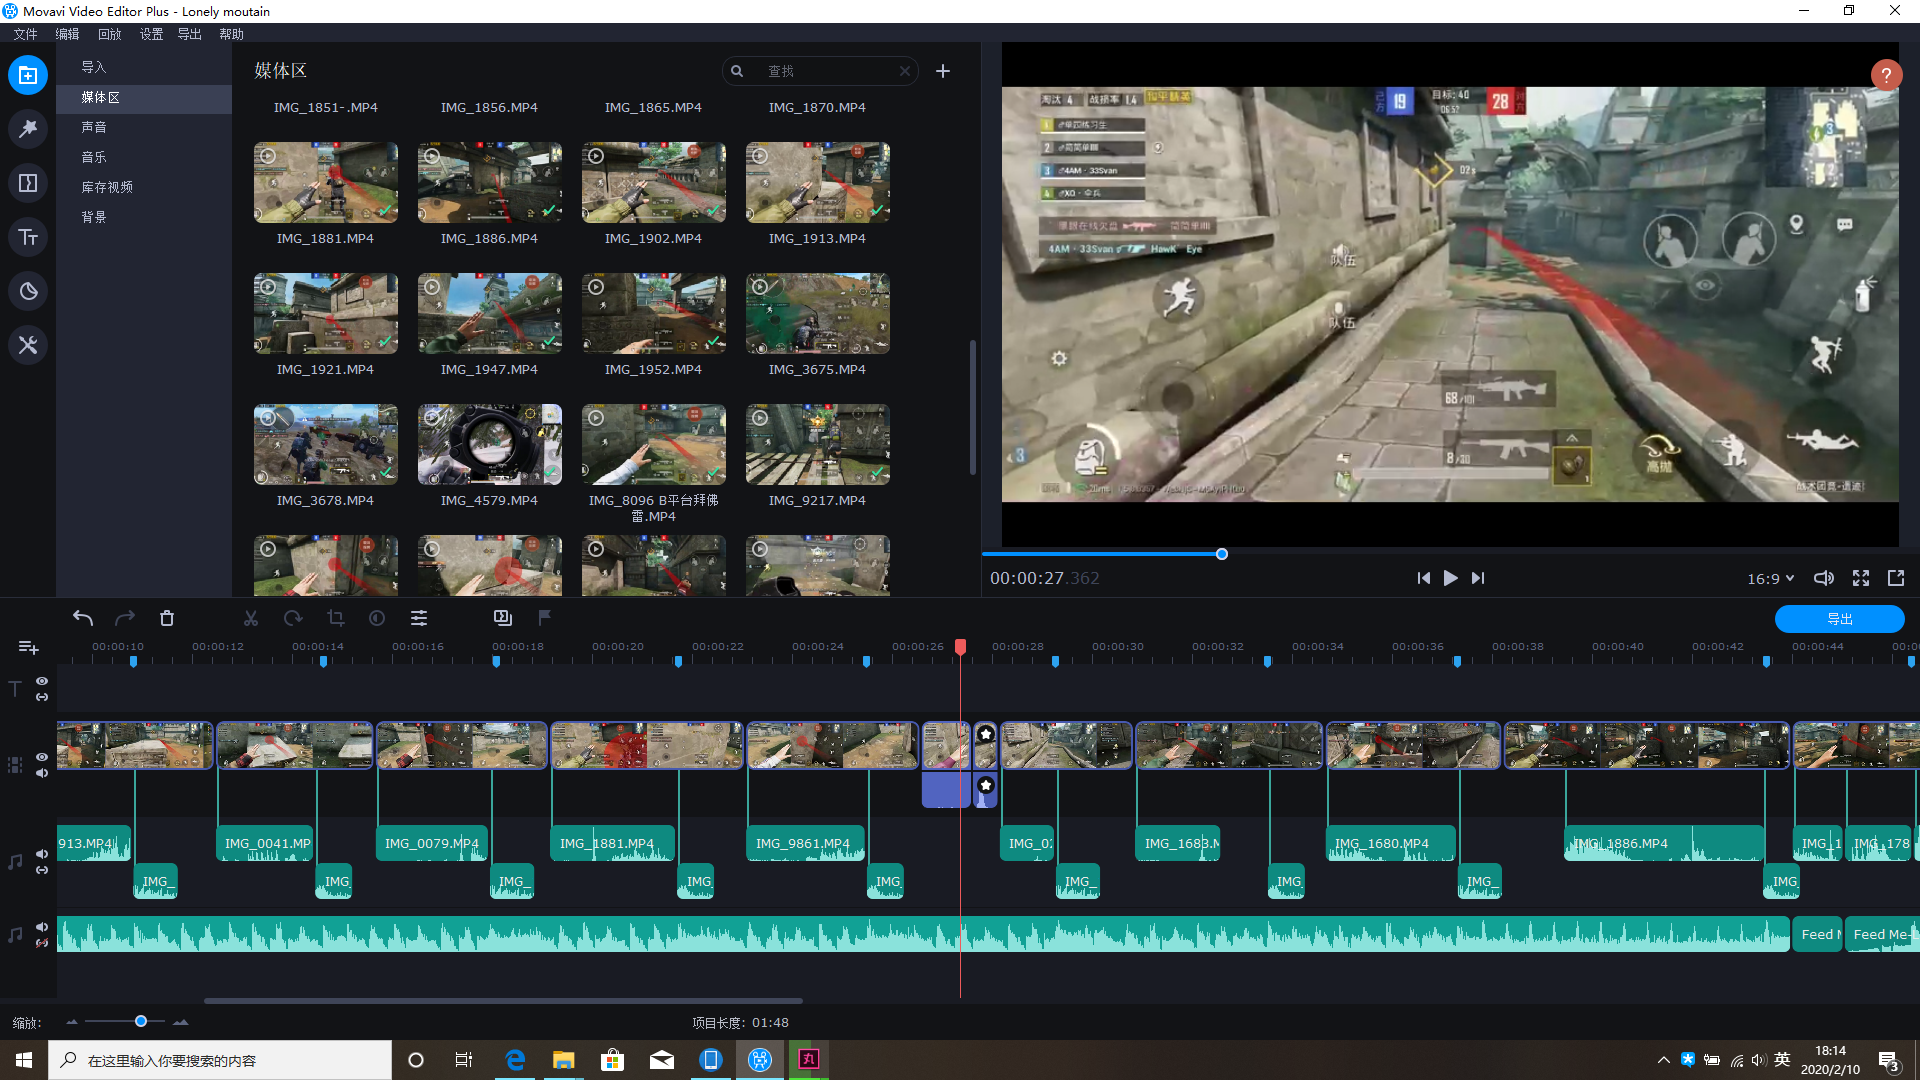Open the 编辑 menu

[67, 34]
